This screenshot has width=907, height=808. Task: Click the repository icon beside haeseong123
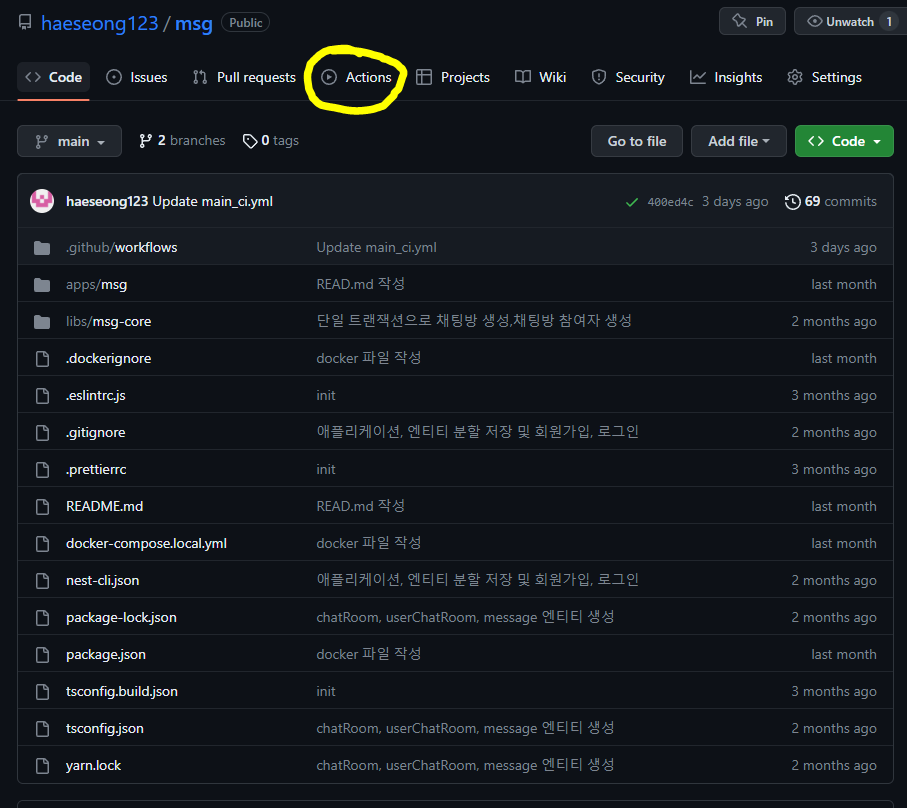click(25, 23)
